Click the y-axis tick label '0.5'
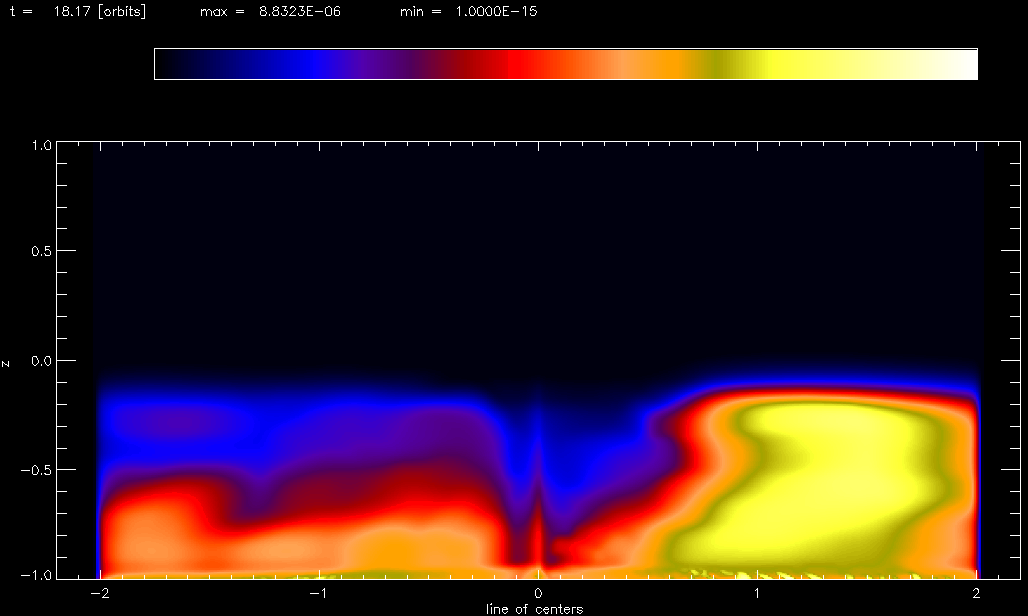This screenshot has width=1028, height=616. [40, 251]
